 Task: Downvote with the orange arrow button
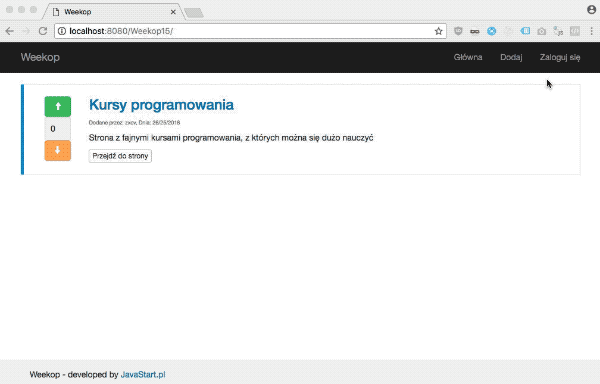(58, 150)
